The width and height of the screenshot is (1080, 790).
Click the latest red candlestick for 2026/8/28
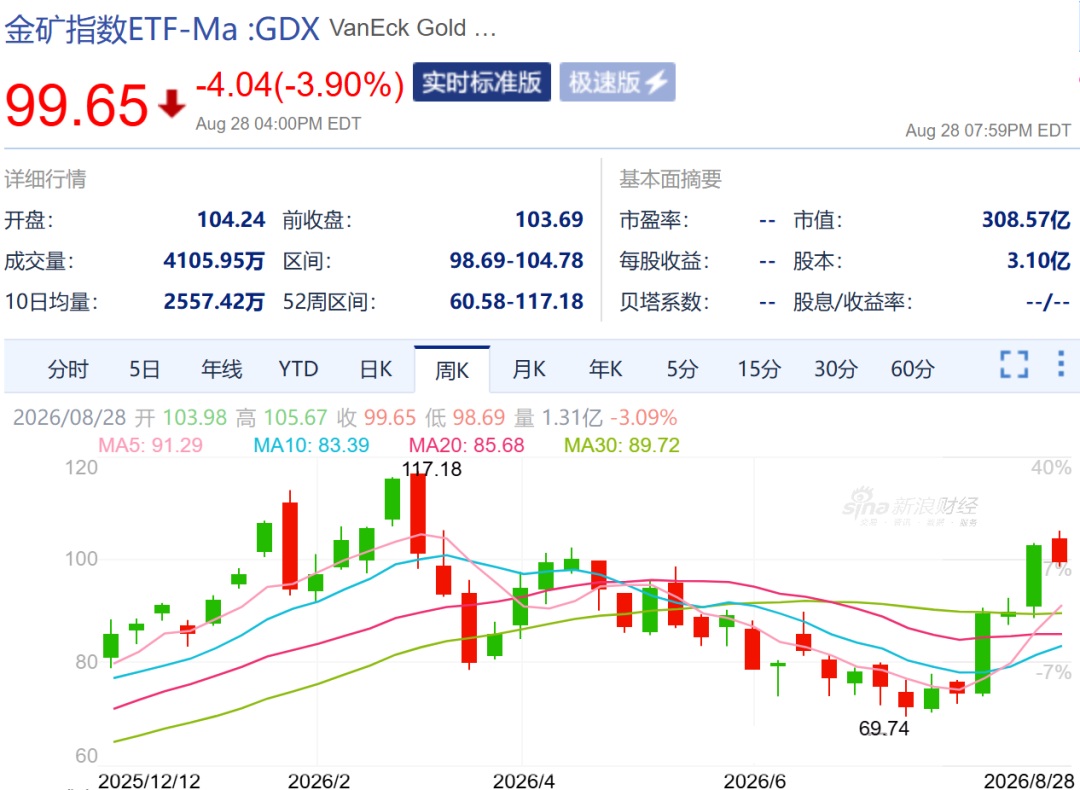click(x=1059, y=550)
